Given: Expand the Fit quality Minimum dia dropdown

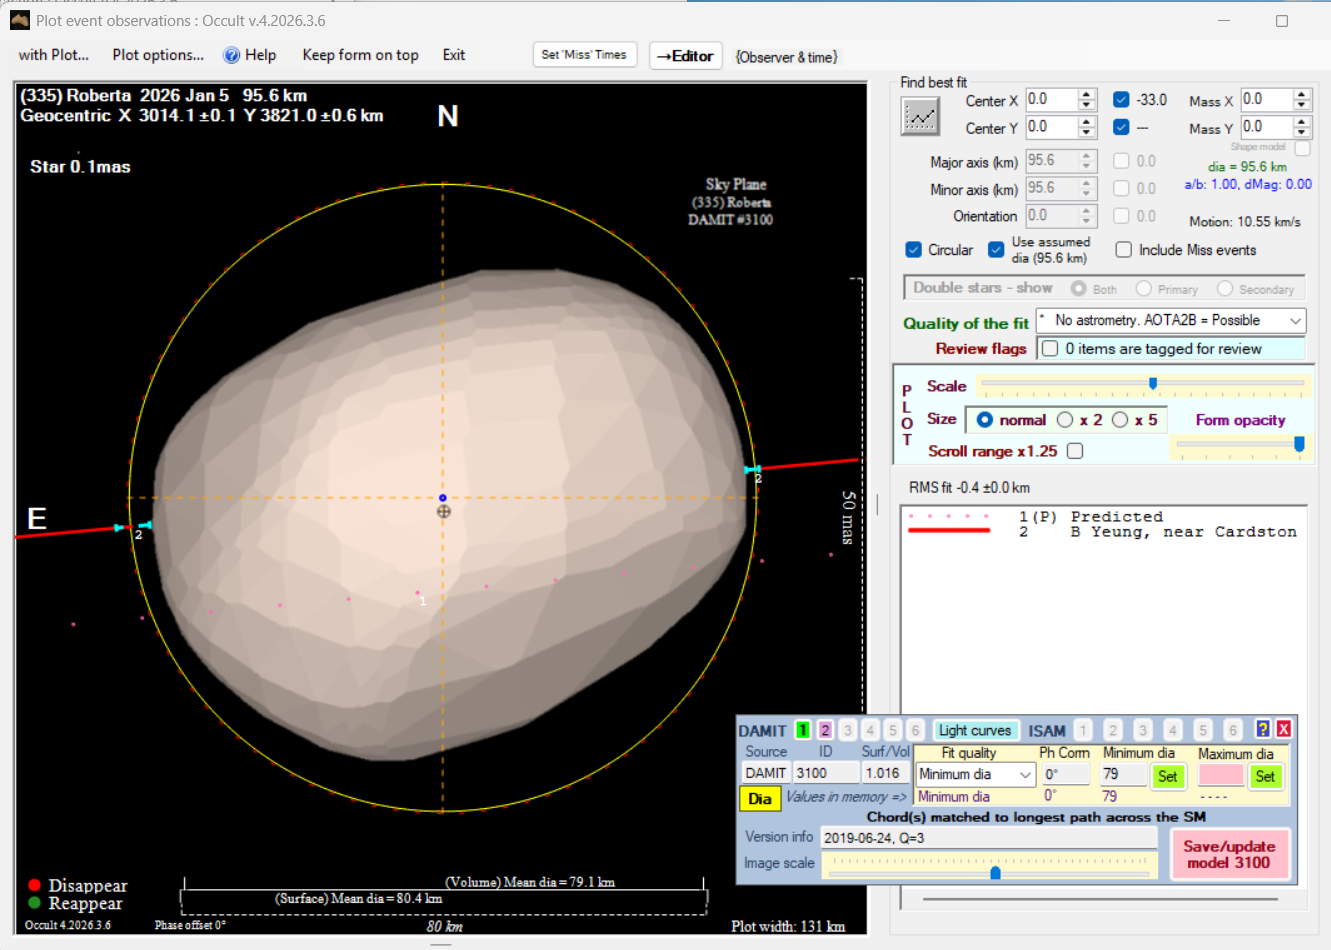Looking at the screenshot, I should point(1025,774).
